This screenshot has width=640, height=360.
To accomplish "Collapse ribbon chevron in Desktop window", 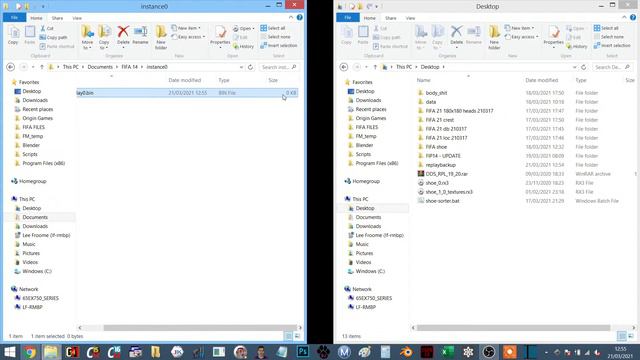I will click(624, 18).
